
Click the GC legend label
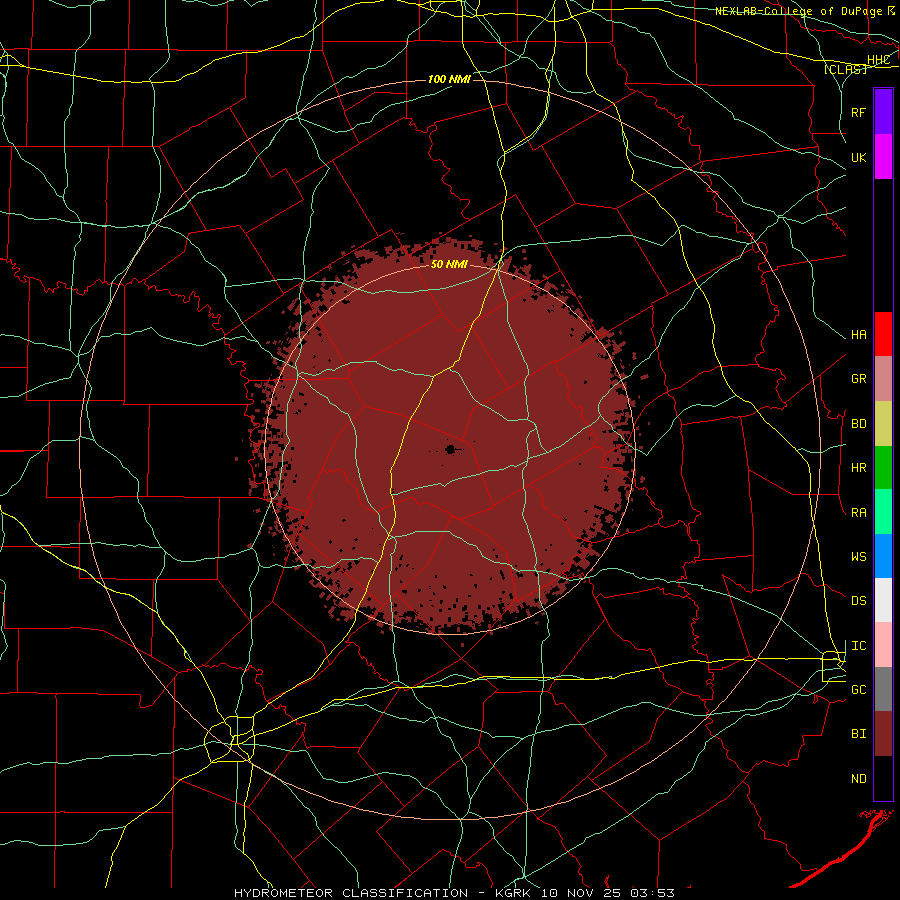point(858,690)
